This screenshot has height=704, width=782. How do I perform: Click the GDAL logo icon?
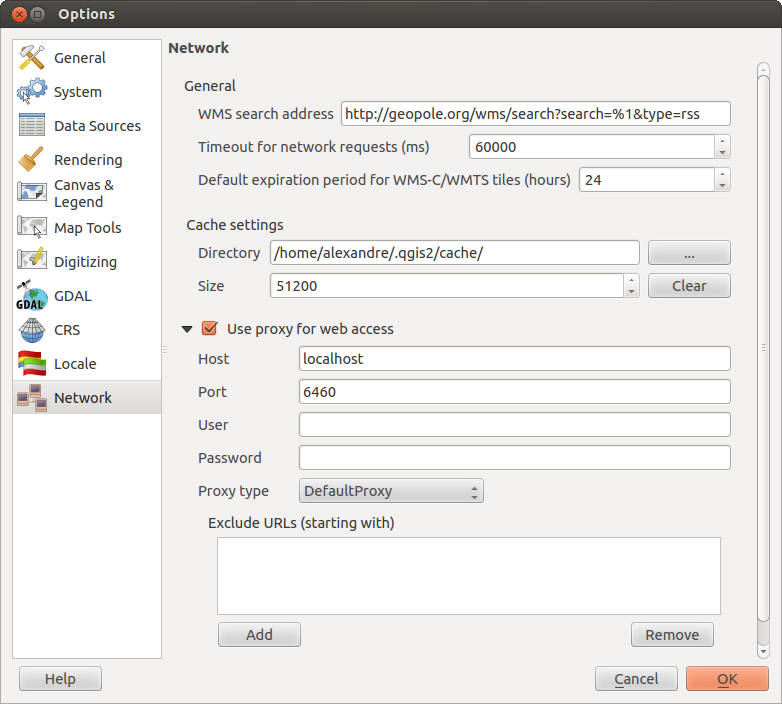coord(32,296)
